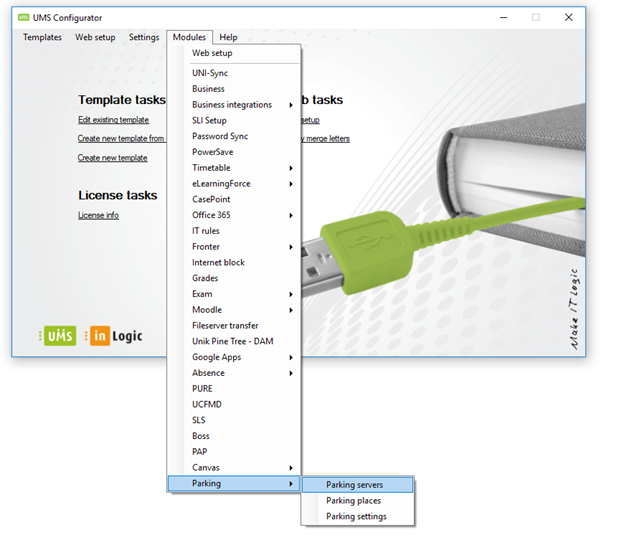
Task: Open the Password Sync module
Action: [220, 136]
